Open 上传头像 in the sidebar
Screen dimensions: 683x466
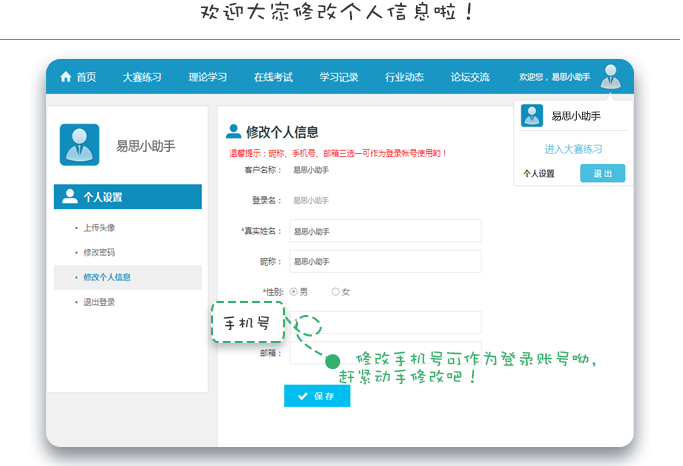tap(99, 228)
